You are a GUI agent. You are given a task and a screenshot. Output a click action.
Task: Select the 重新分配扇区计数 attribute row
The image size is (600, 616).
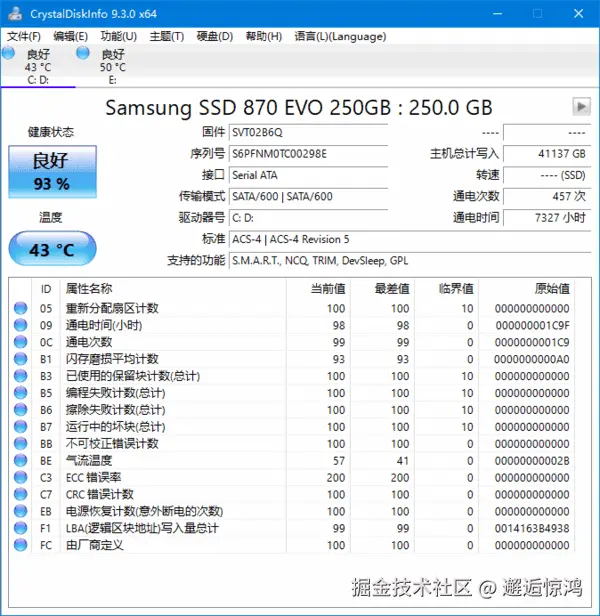[x=293, y=308]
